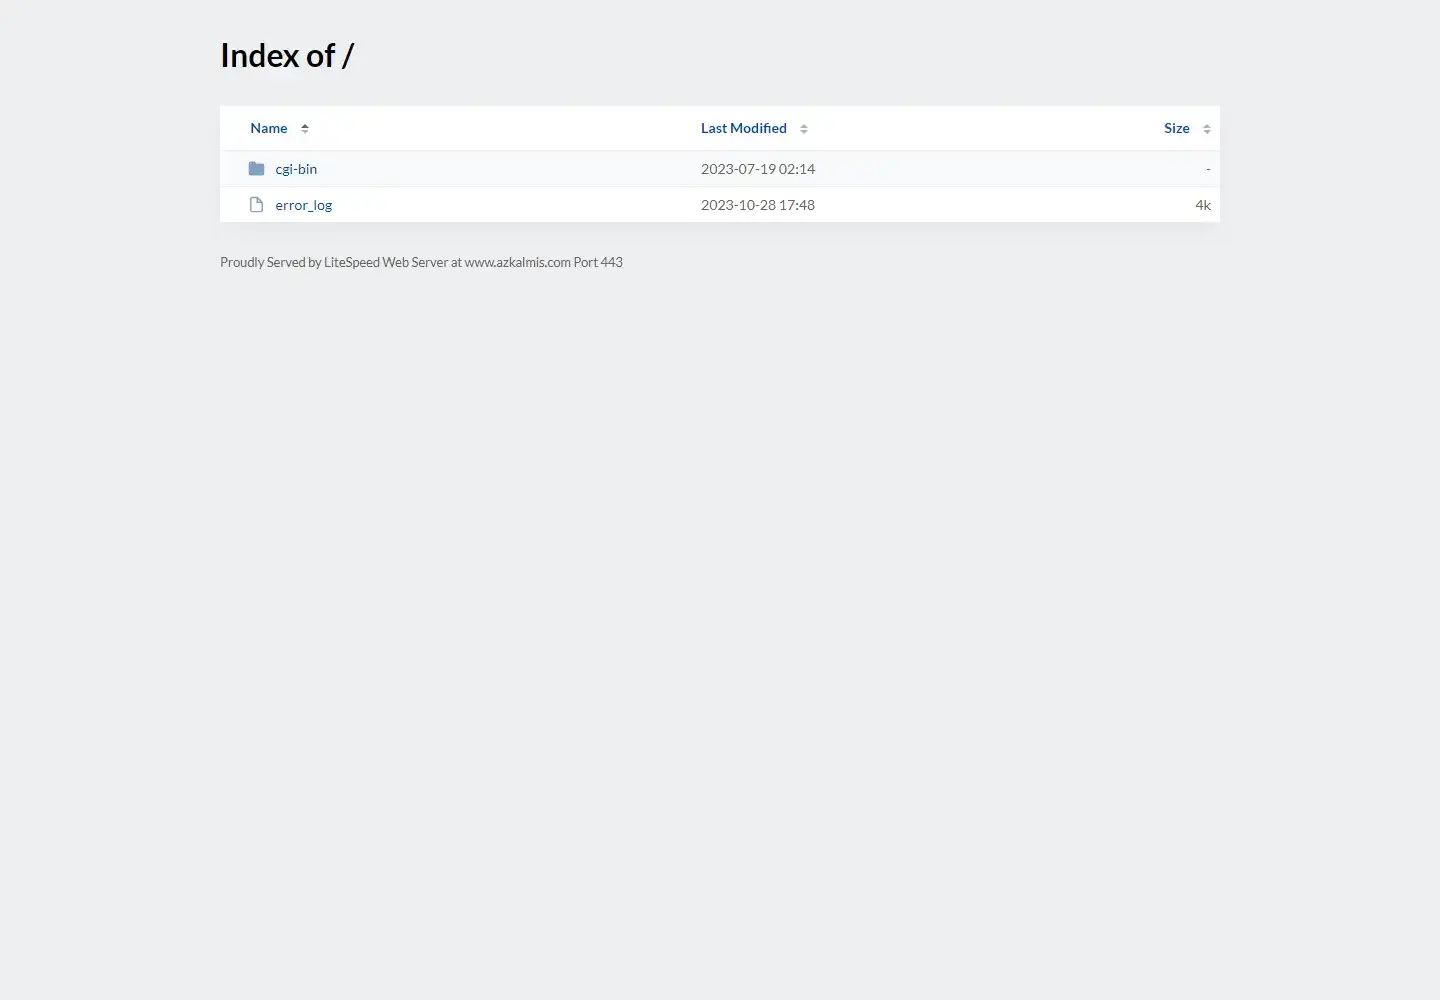Sort listing by Name column header
The image size is (1440, 1000).
pyautogui.click(x=269, y=128)
